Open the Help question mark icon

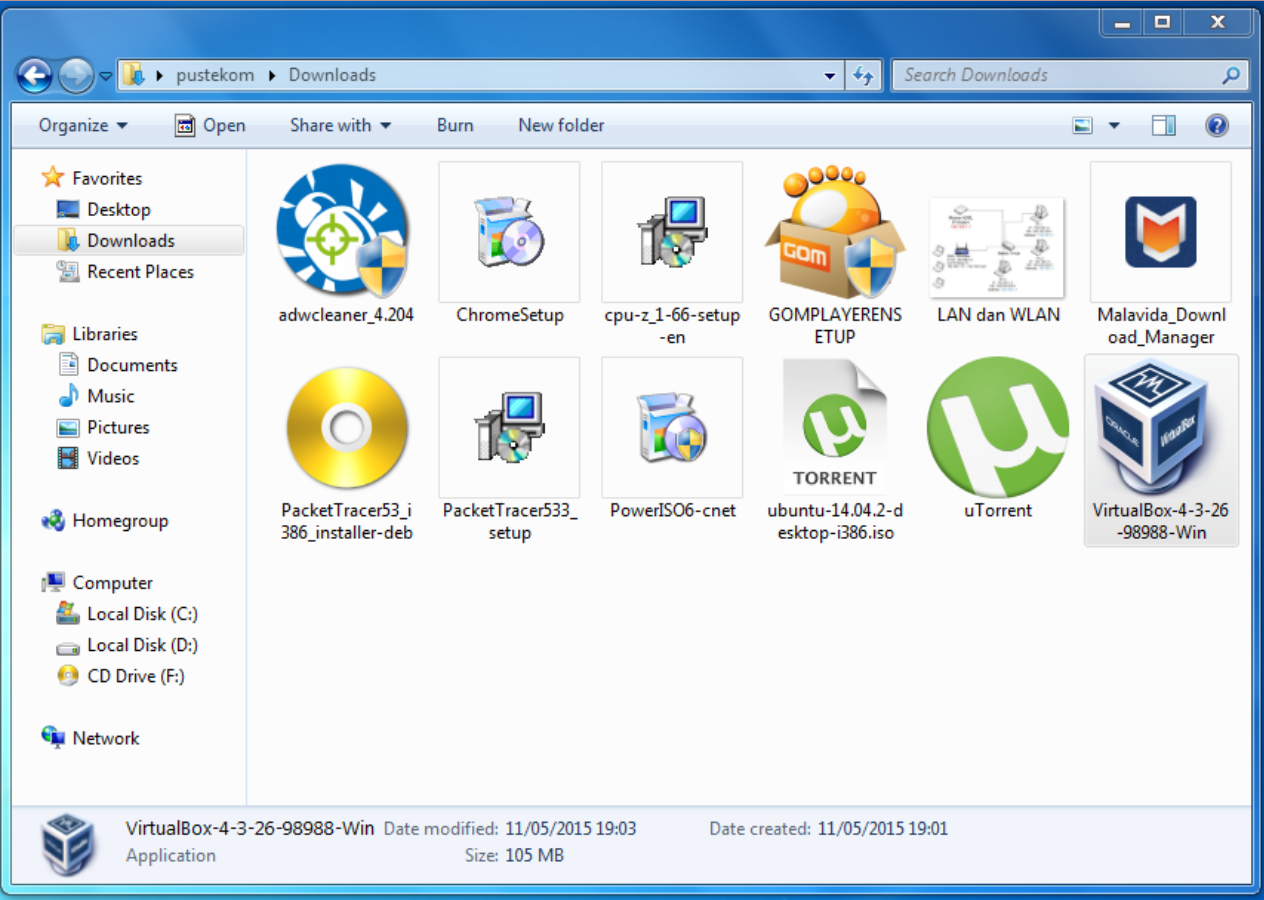tap(1217, 126)
